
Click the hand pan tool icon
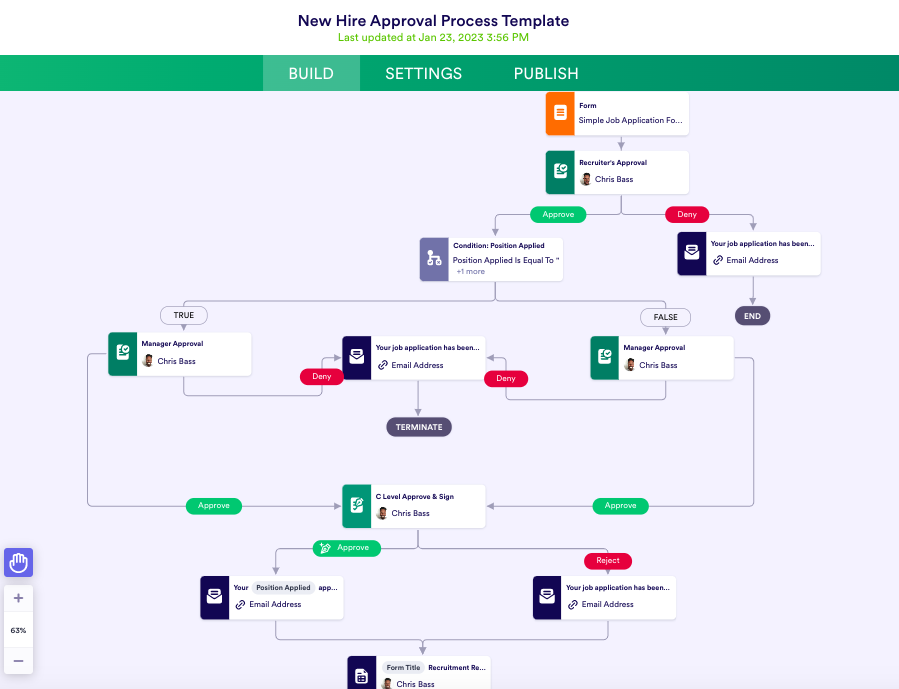point(18,563)
